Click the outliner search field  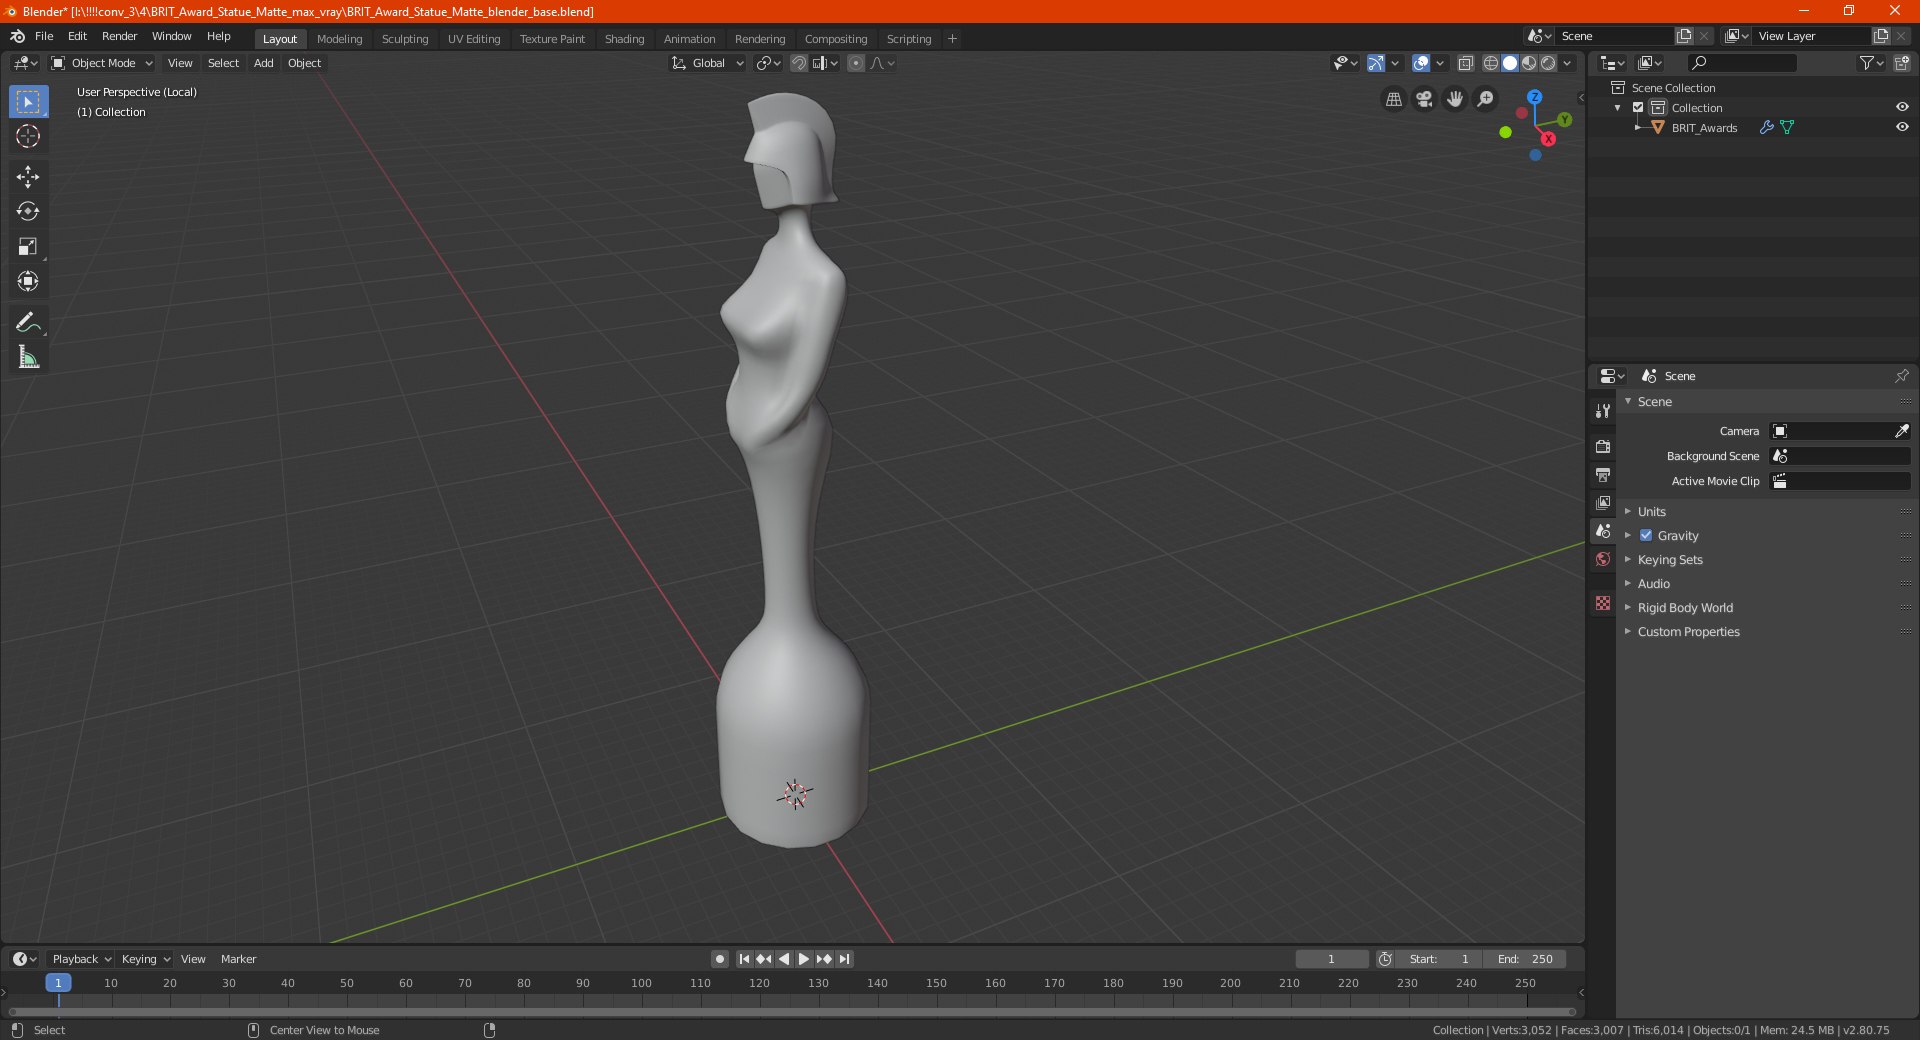click(x=1741, y=63)
